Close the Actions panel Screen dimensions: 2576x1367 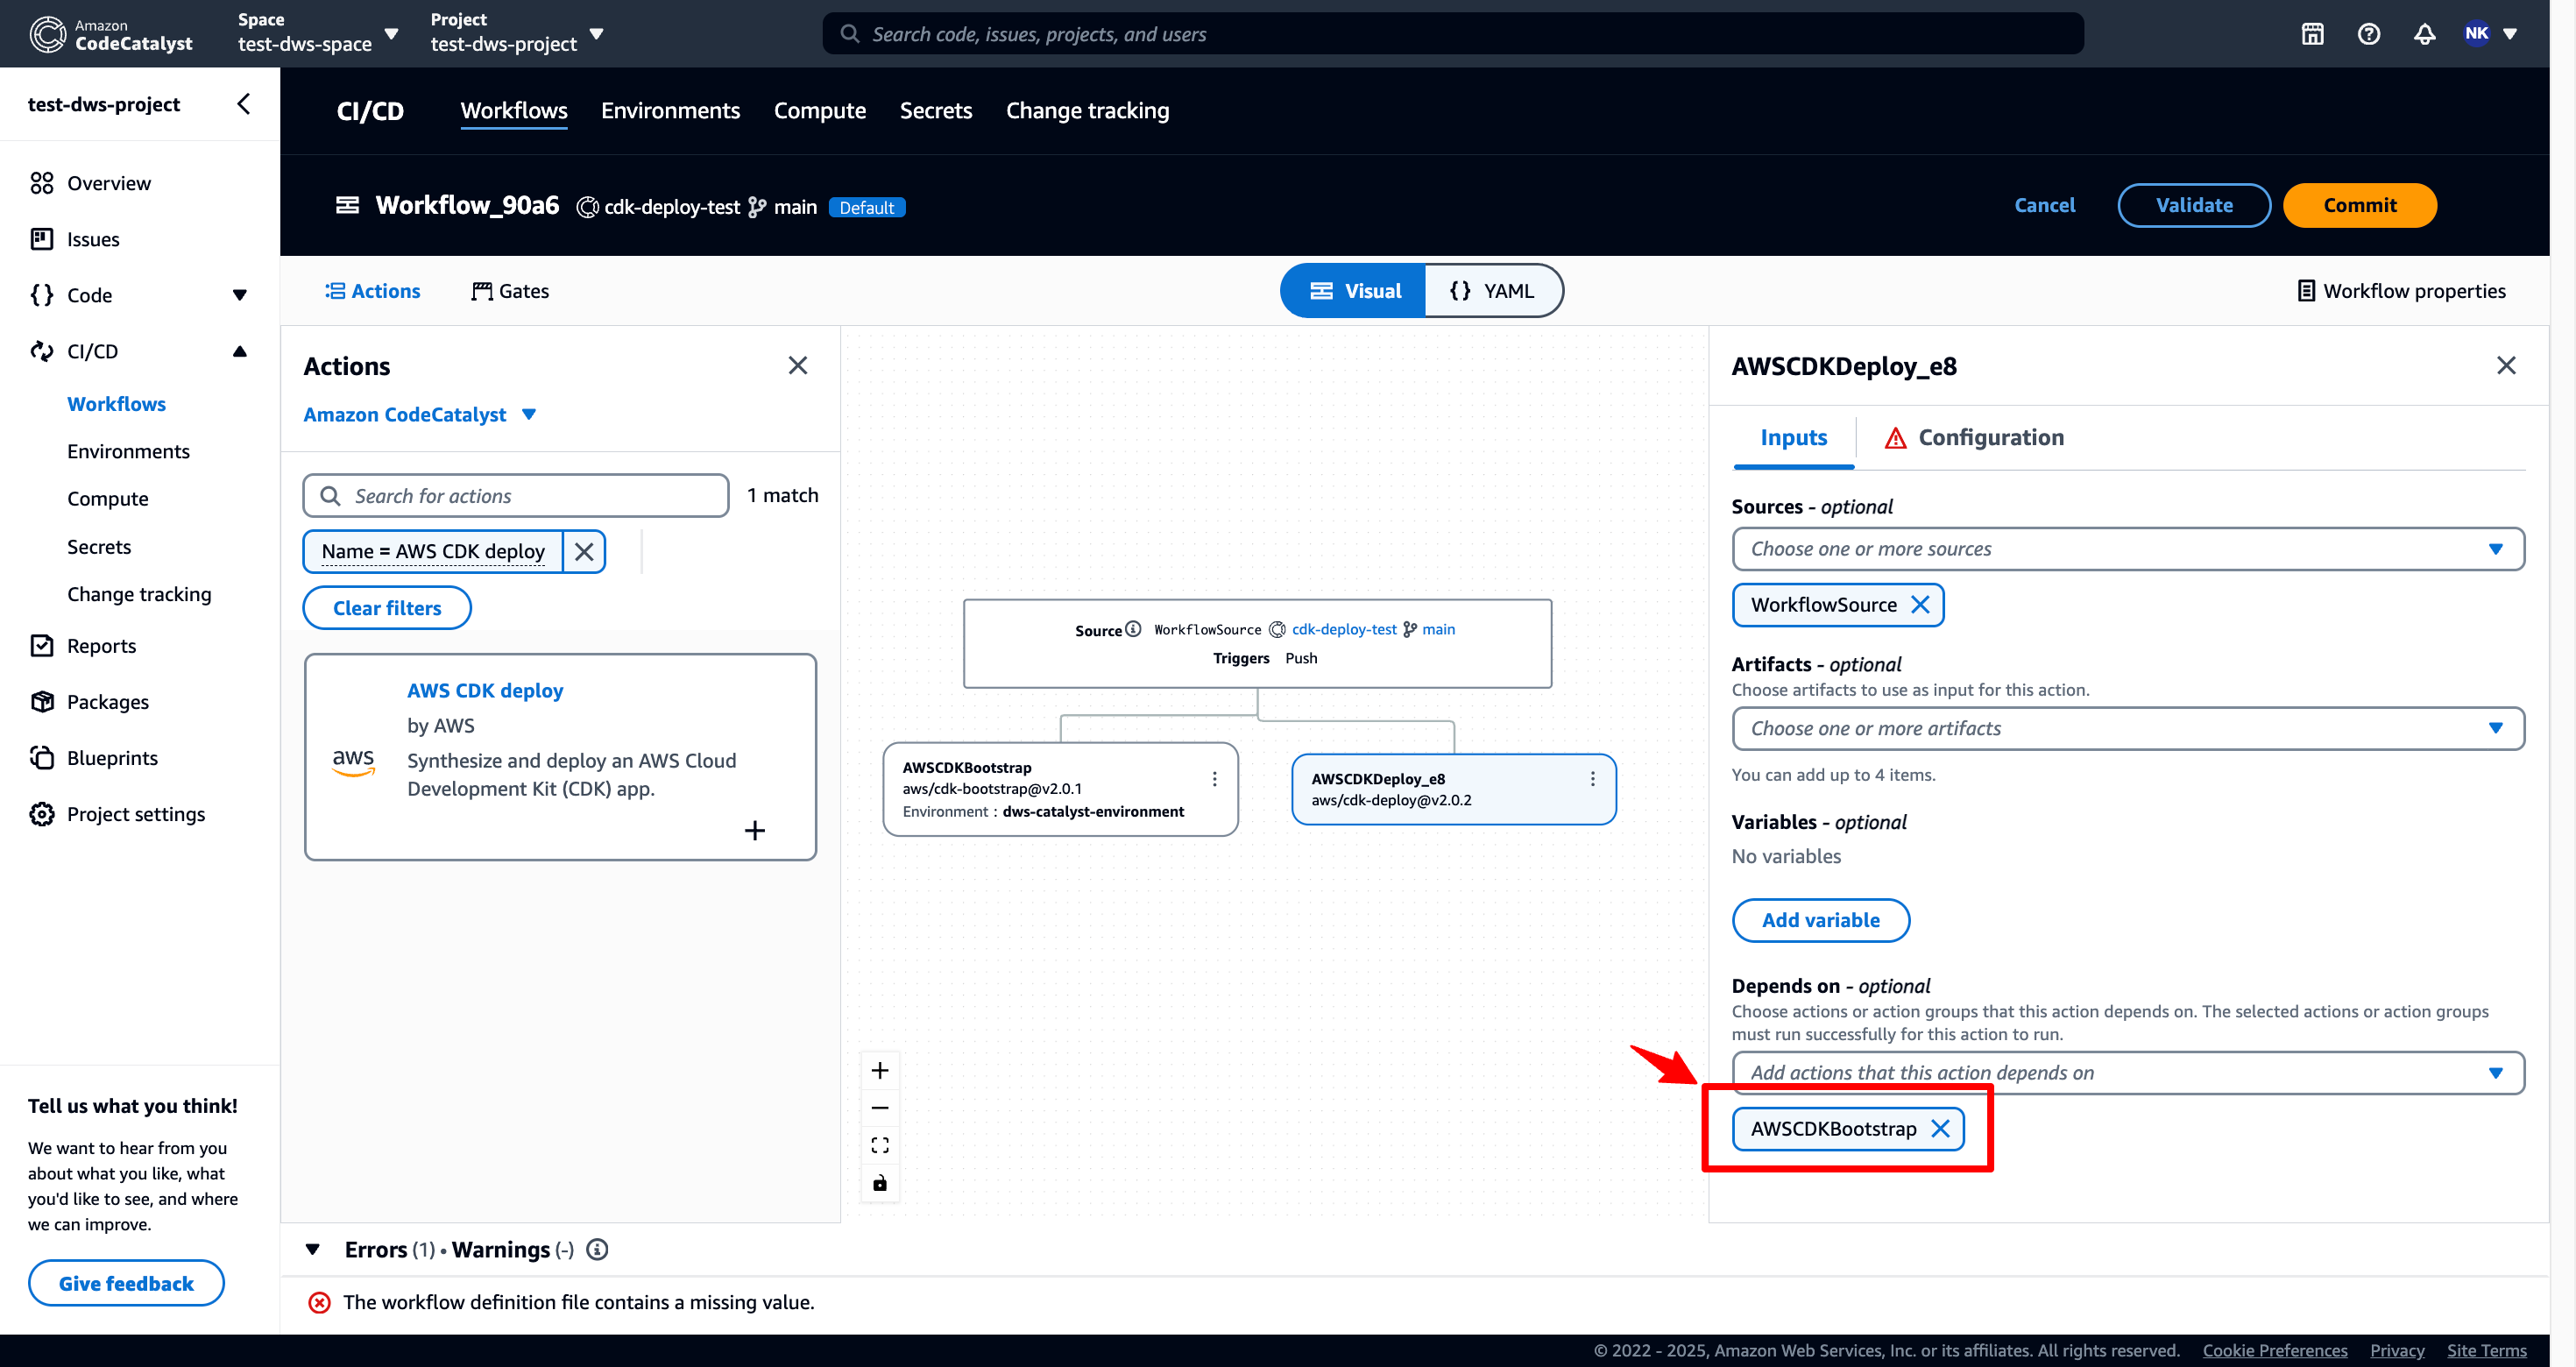(797, 366)
